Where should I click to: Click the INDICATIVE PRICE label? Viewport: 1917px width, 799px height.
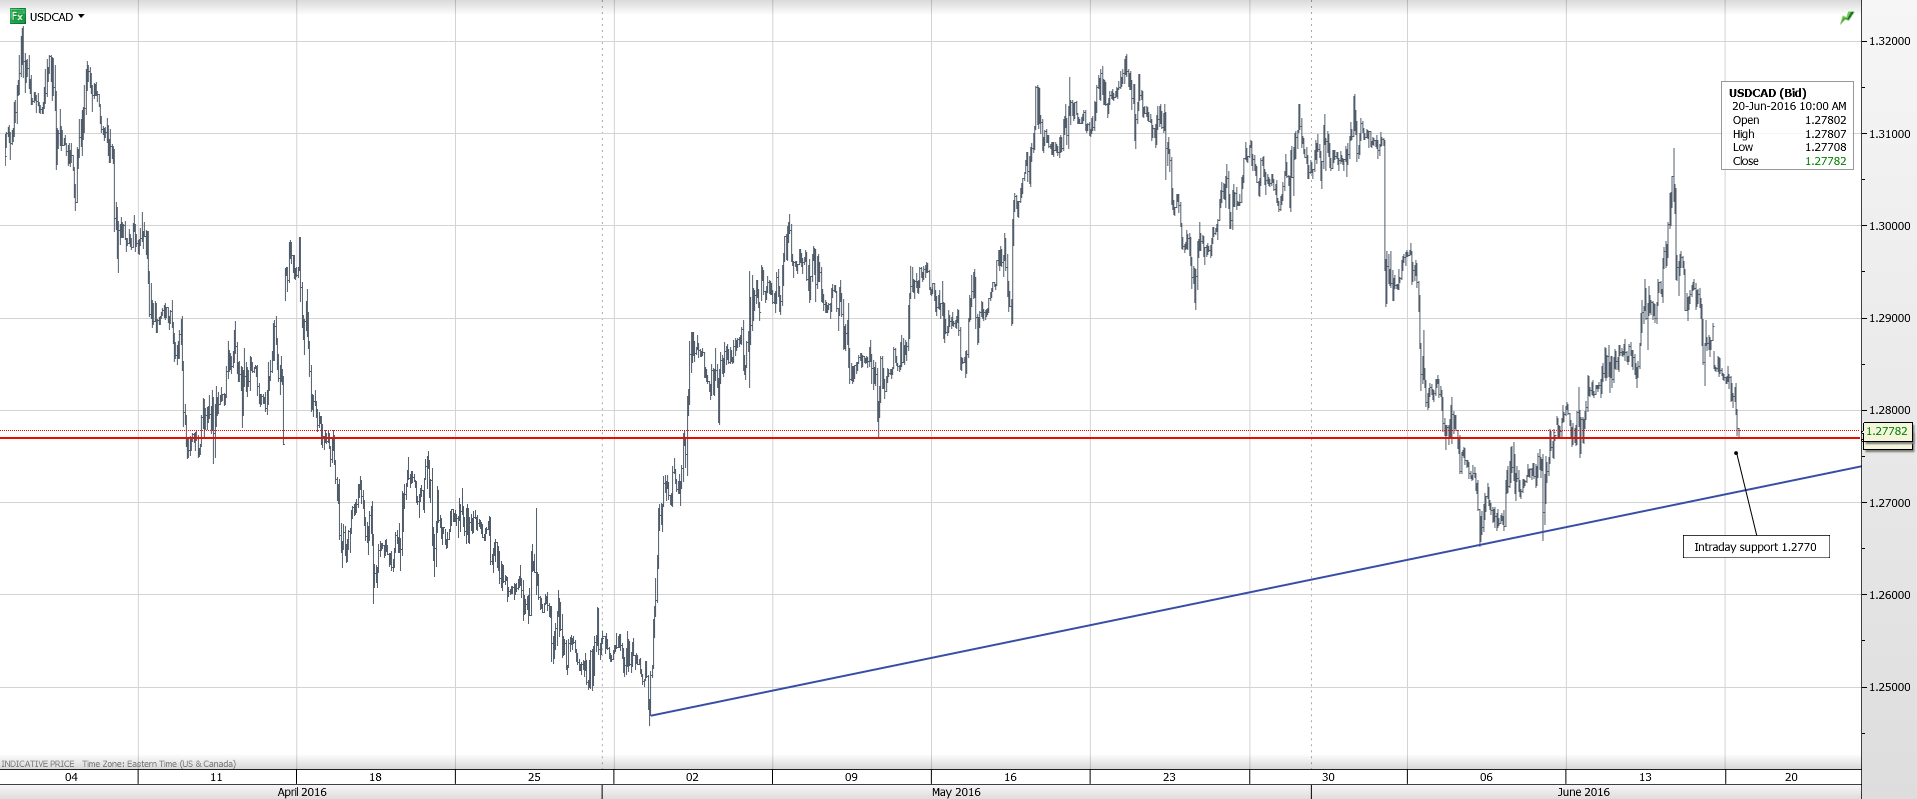point(38,764)
